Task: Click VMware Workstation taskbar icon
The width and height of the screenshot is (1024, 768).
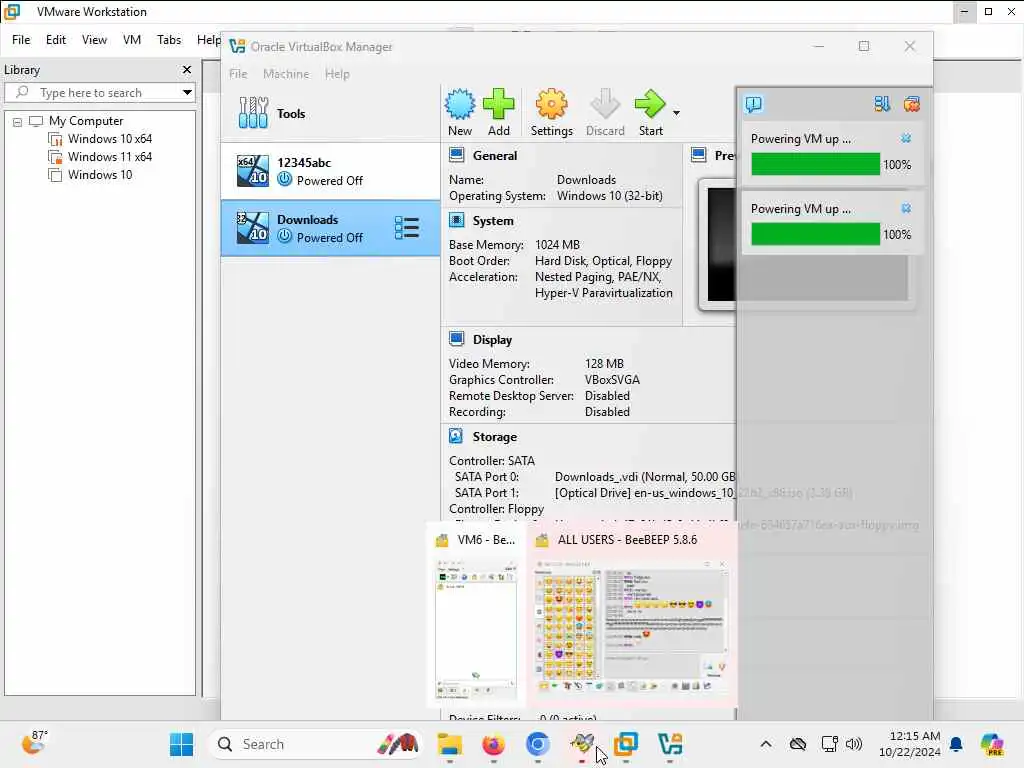Action: click(x=626, y=744)
